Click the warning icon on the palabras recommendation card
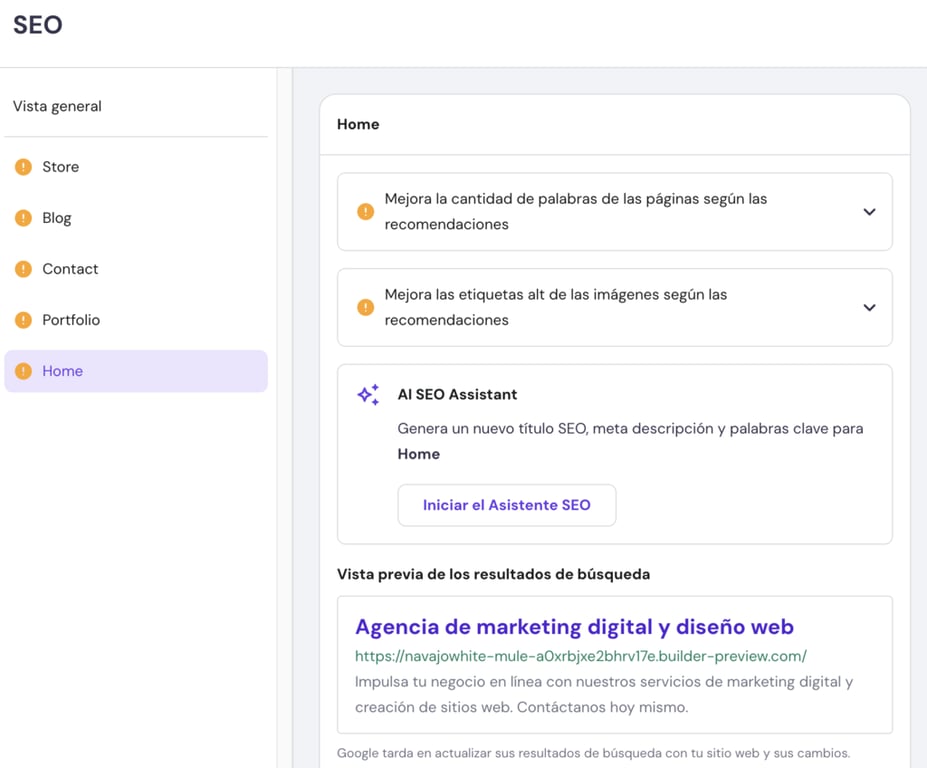 (x=365, y=211)
